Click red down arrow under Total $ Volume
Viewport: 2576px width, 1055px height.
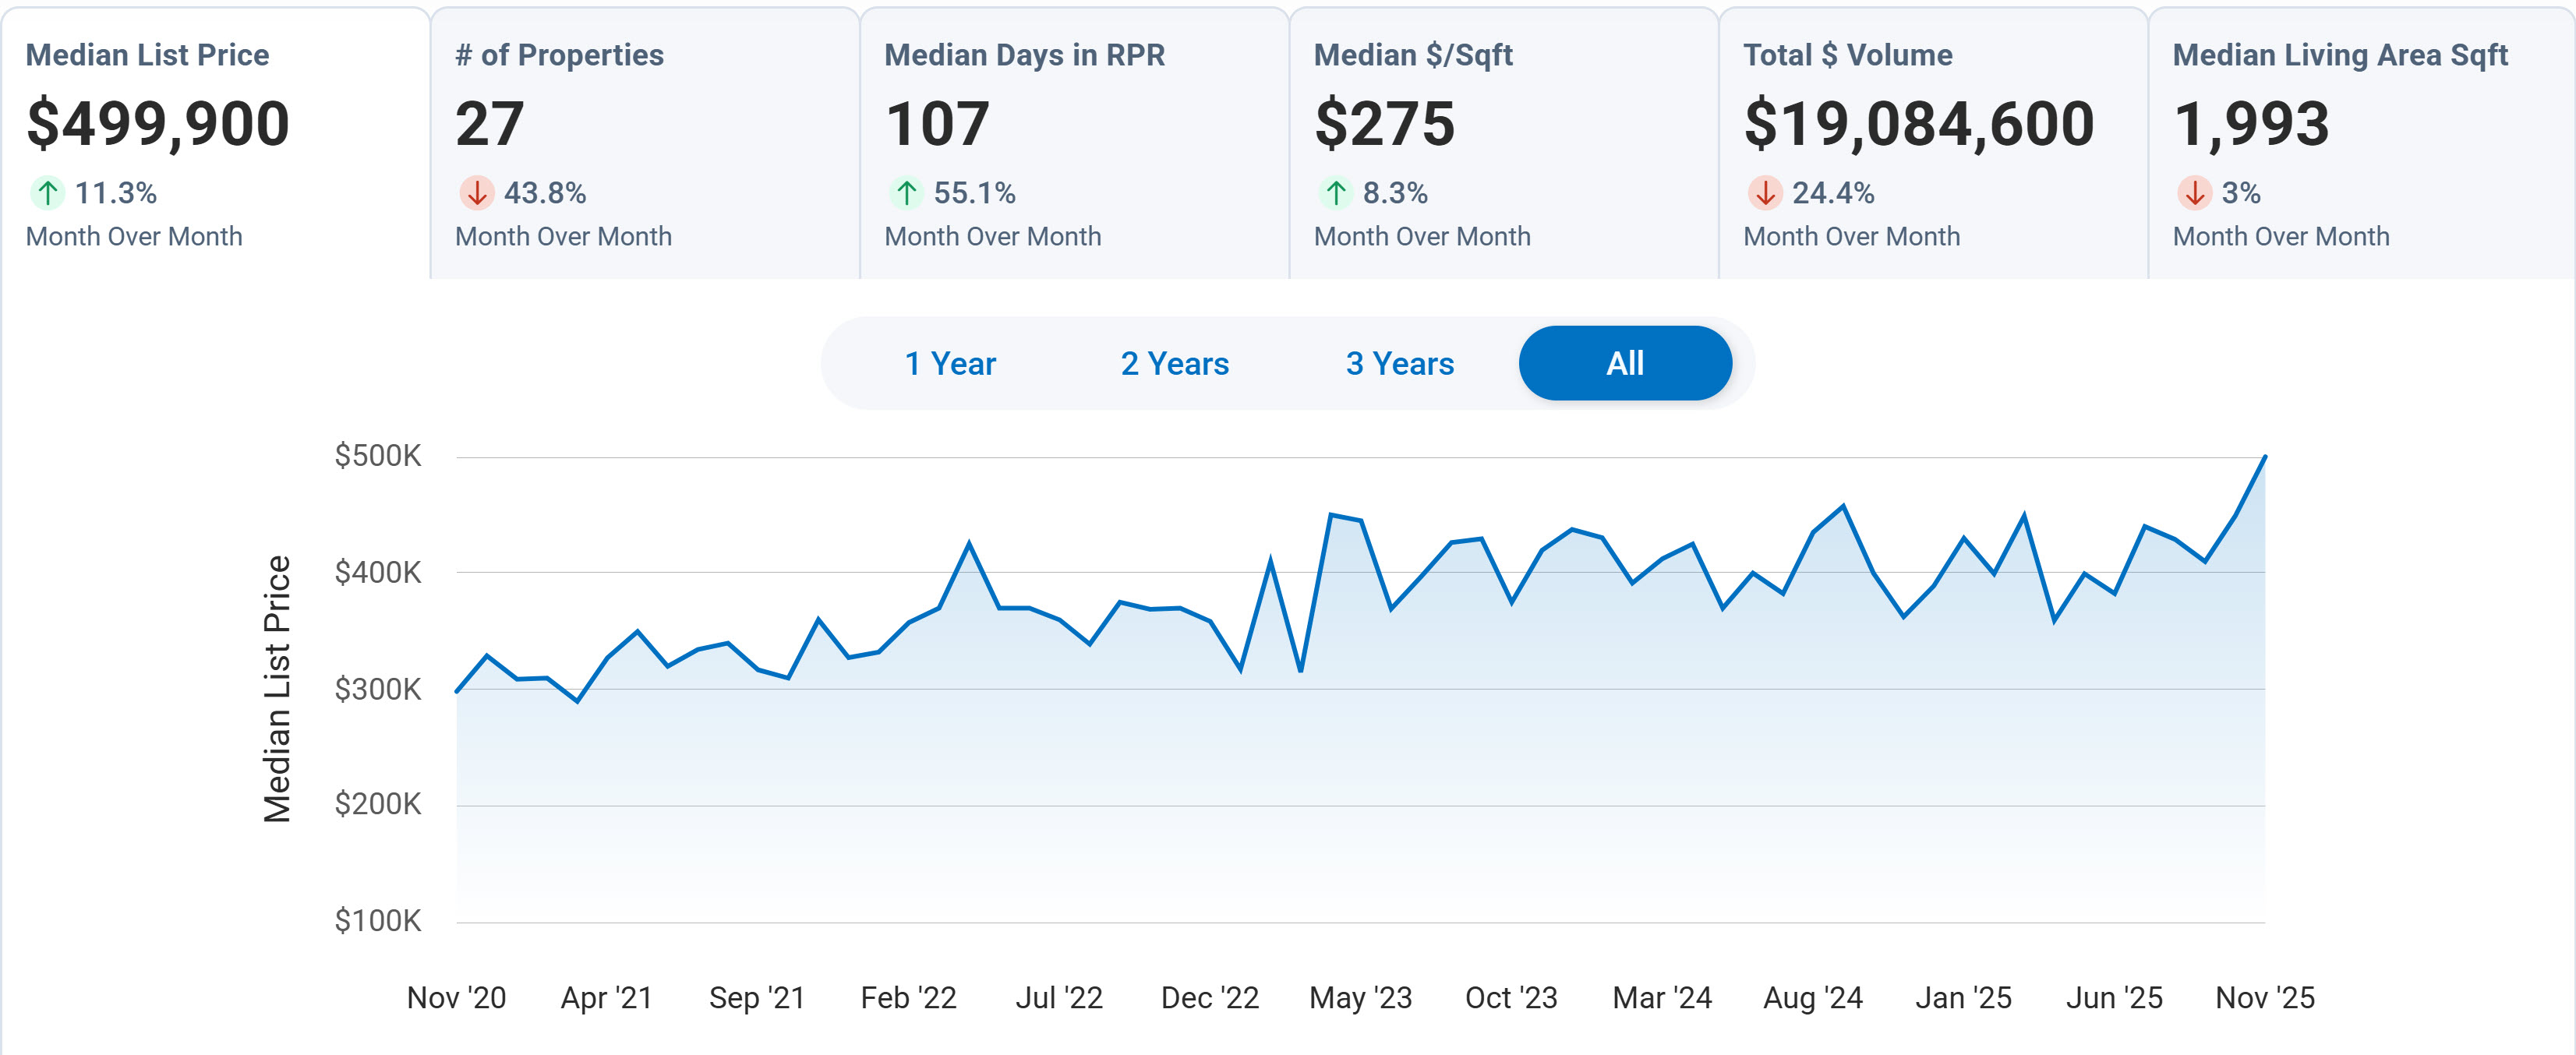tap(1765, 192)
